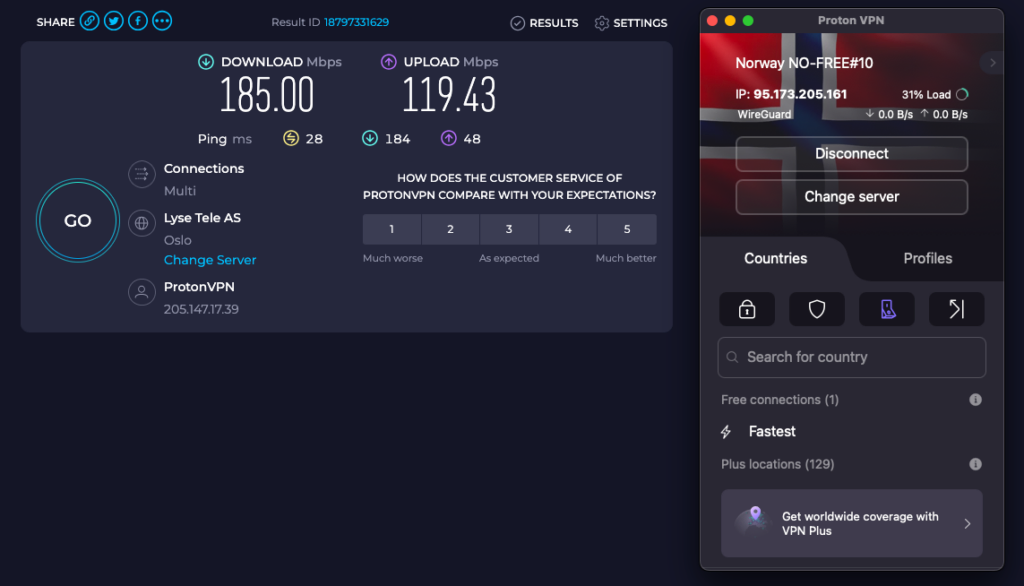Switch to Countries tab

point(775,259)
